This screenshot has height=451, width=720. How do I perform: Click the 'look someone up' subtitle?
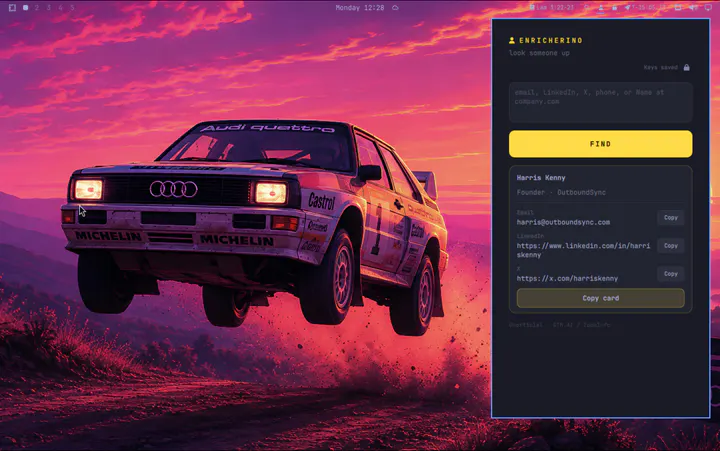click(539, 53)
